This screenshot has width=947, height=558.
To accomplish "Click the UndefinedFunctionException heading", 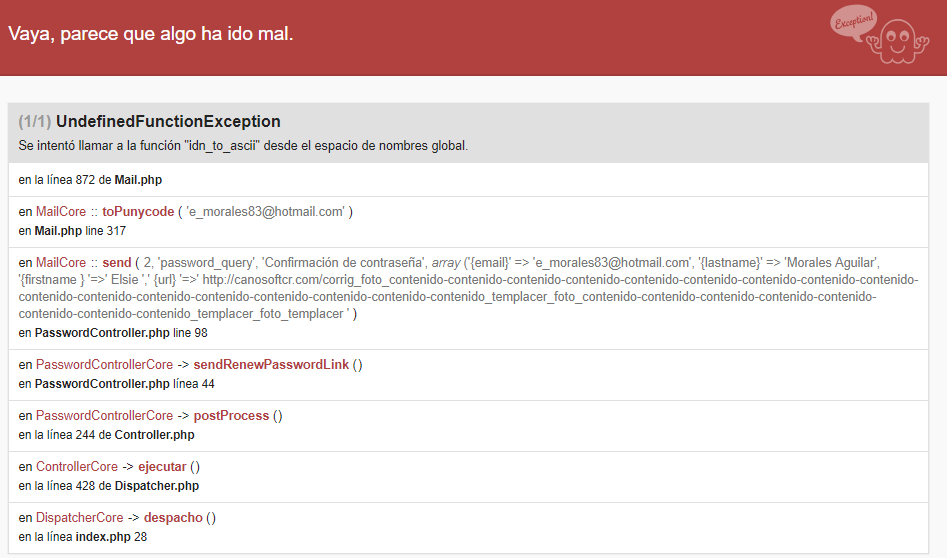I will click(x=168, y=122).
